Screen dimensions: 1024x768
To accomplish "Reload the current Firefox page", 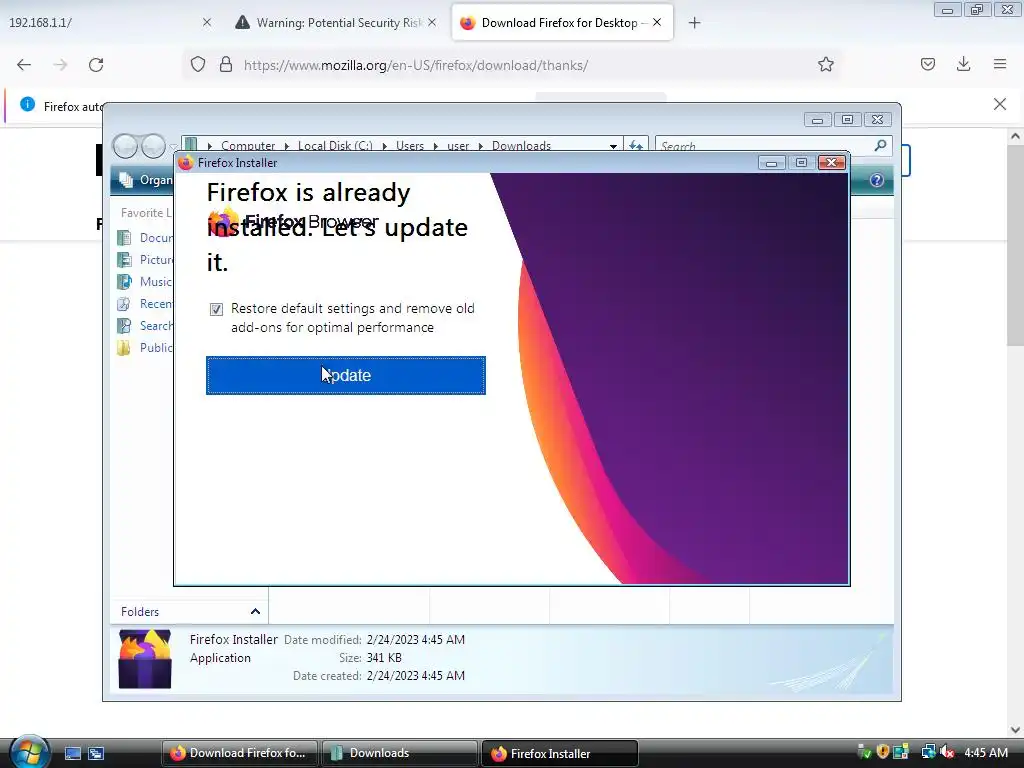I will click(x=96, y=65).
